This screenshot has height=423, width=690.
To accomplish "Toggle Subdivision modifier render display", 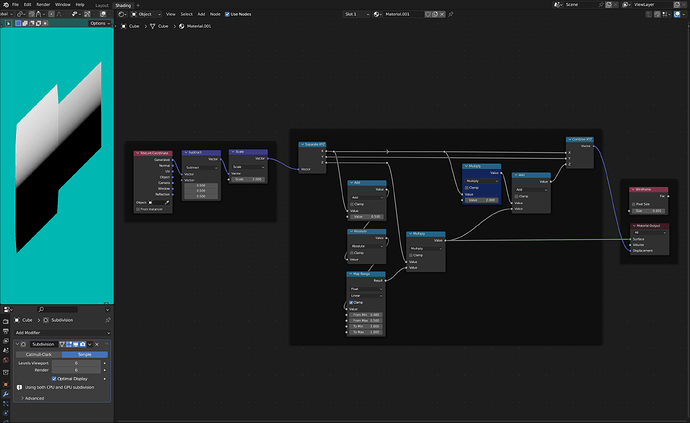I will point(82,344).
